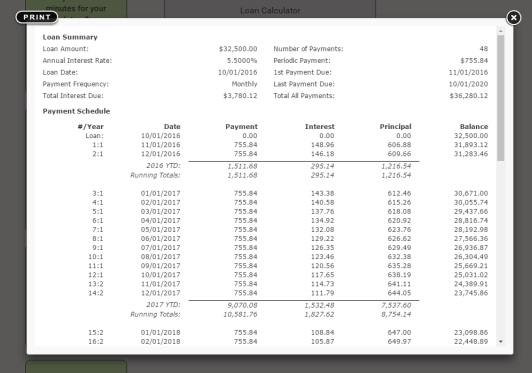Click the Principal column header
The height and width of the screenshot is (373, 532).
click(395, 127)
